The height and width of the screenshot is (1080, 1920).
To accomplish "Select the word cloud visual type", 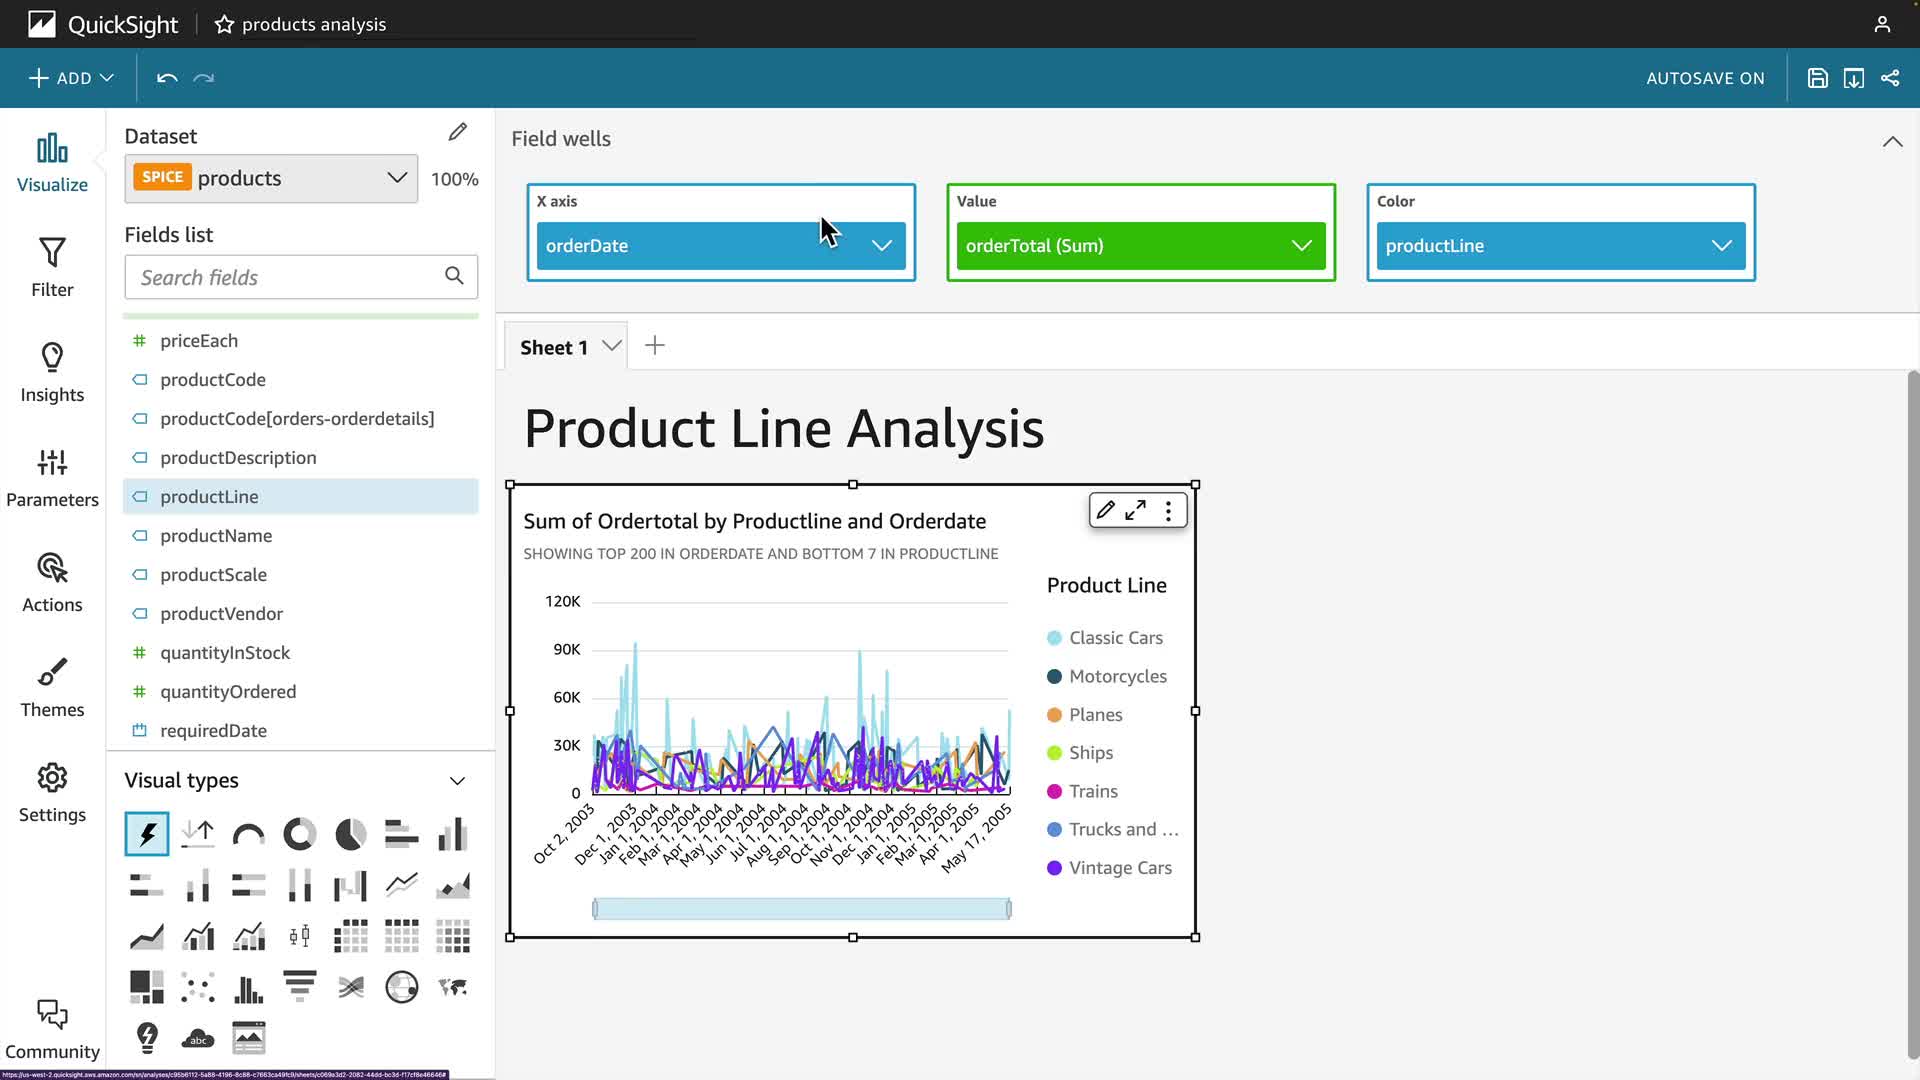I will click(x=198, y=1038).
